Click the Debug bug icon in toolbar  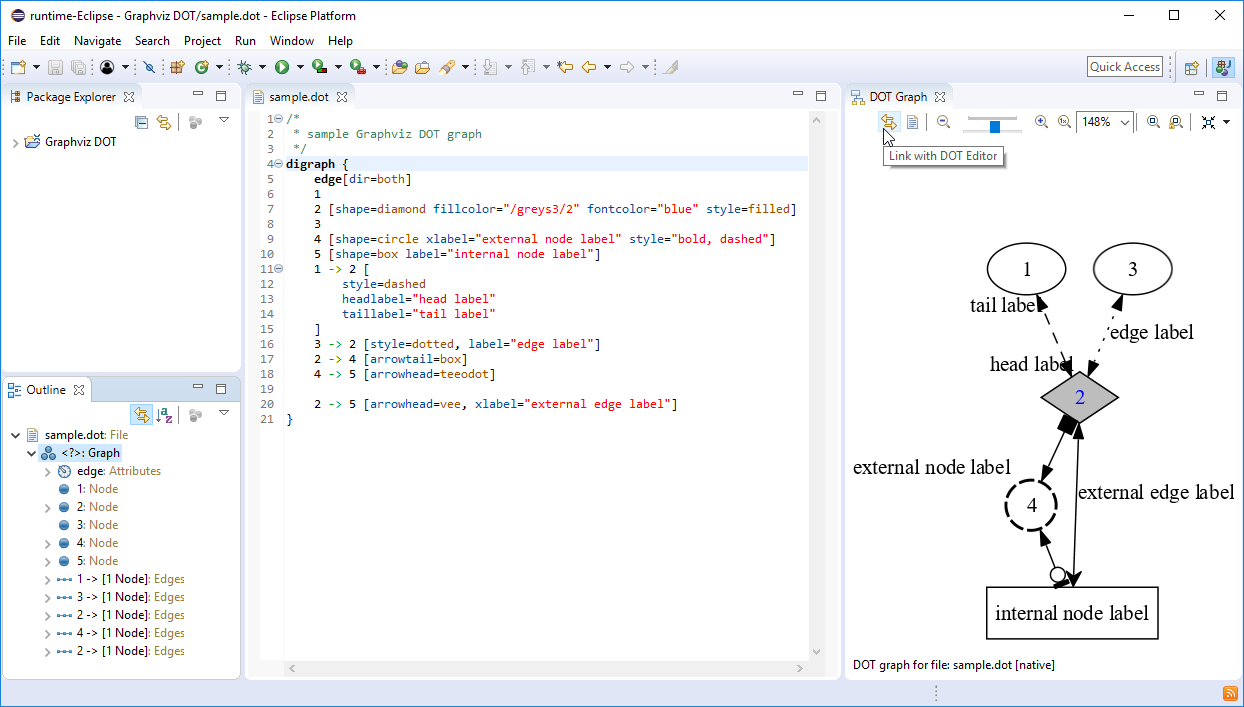tap(243, 67)
